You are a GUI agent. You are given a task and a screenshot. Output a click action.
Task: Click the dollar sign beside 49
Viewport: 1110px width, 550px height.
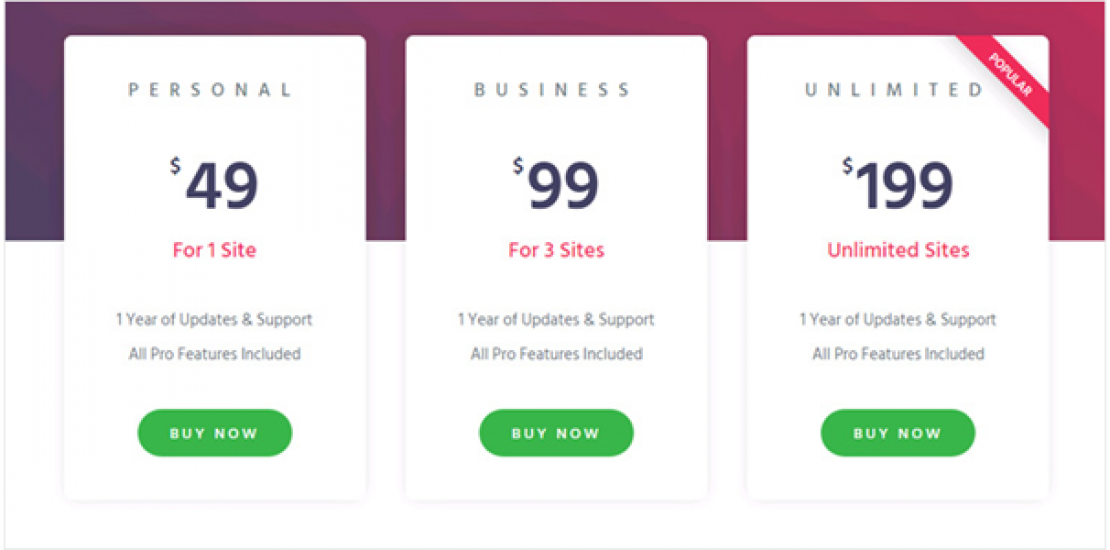[175, 166]
